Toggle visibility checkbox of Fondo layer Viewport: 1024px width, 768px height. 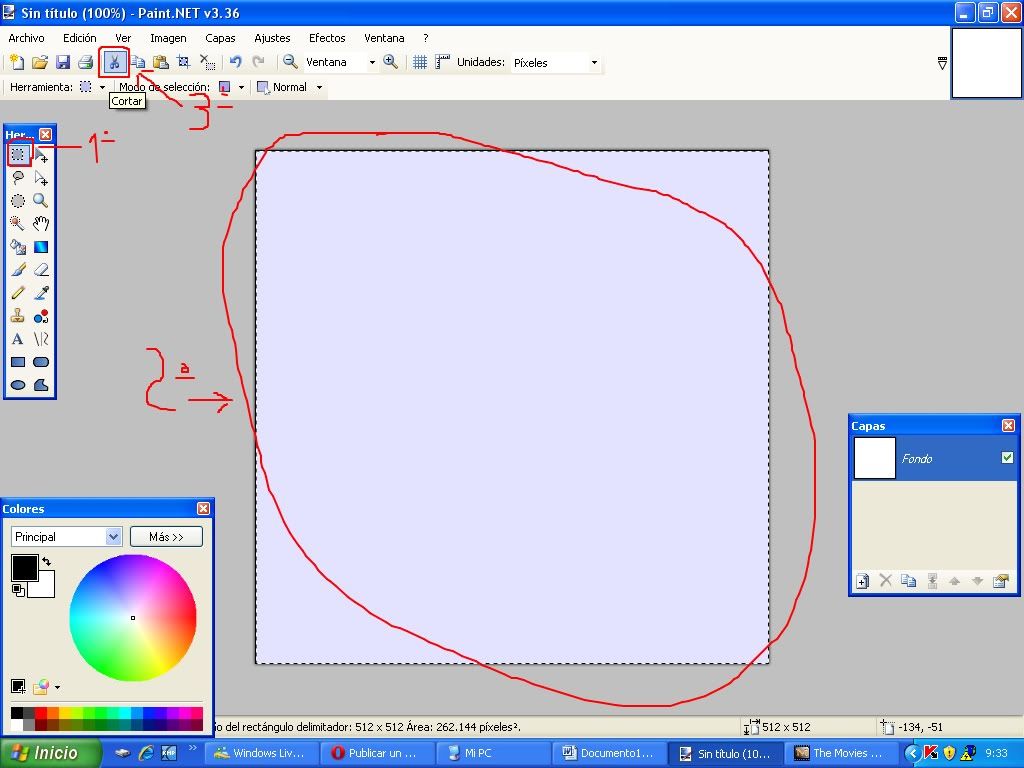coord(1007,458)
